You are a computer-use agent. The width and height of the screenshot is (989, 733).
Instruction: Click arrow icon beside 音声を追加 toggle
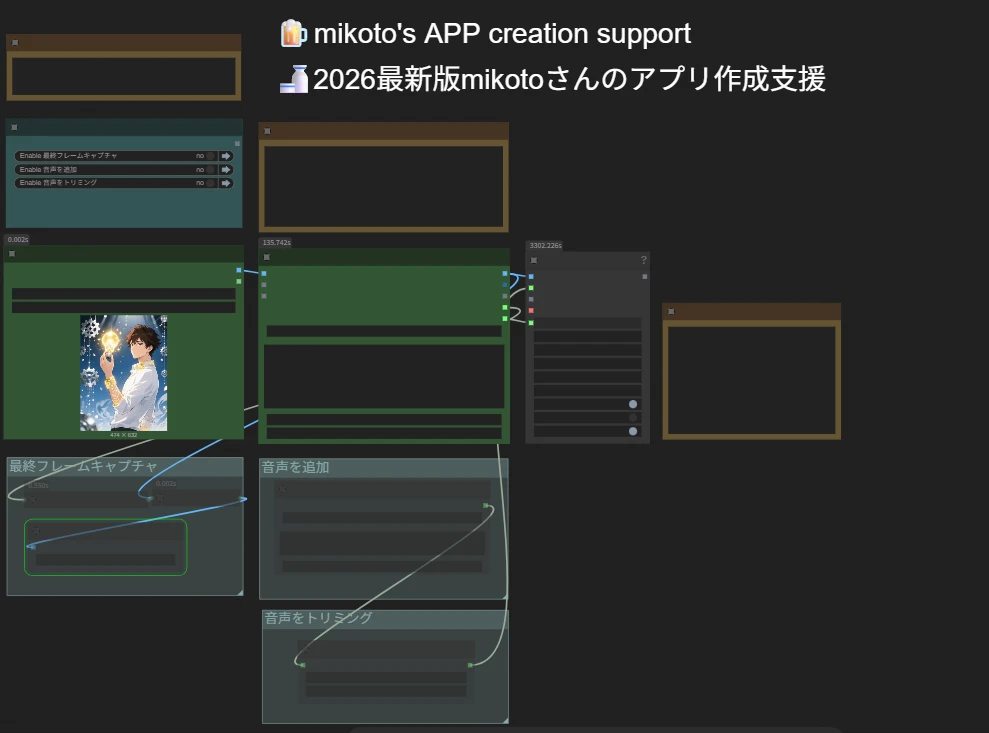pos(226,170)
